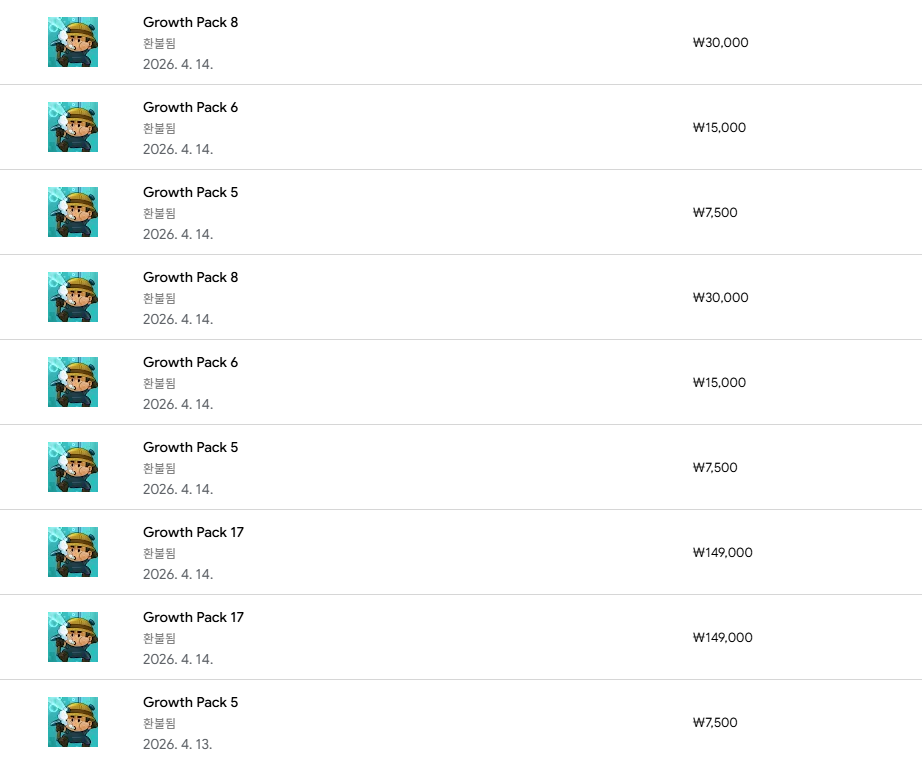Screen dimensions: 922x762
Task: Open the game icon of the first Growth Pack 5
Action: click(x=73, y=212)
